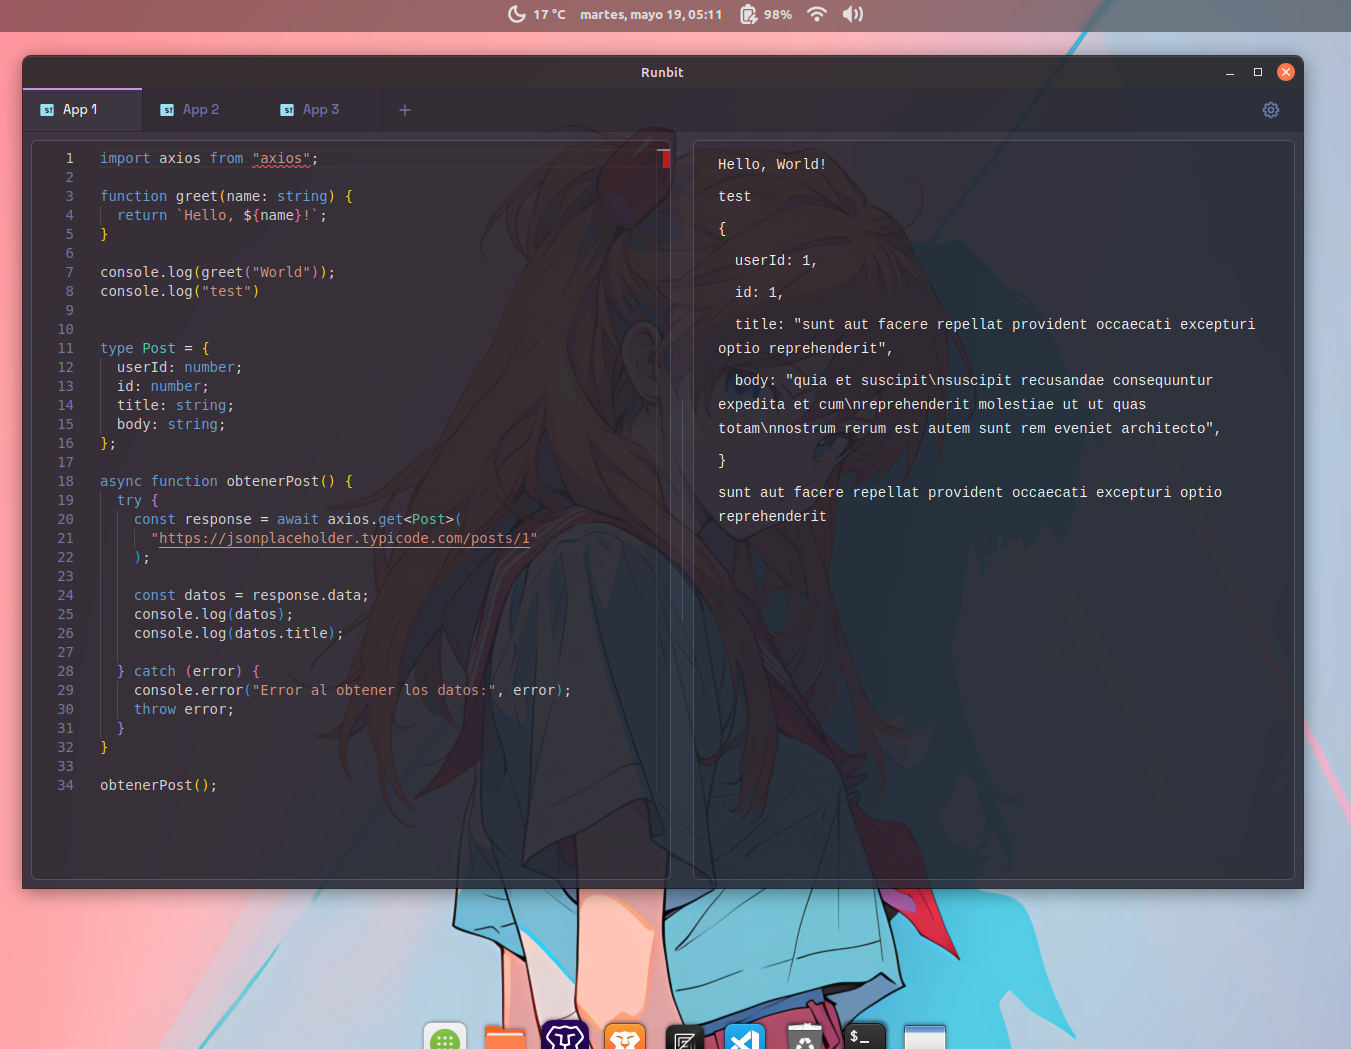Viewport: 1351px width, 1049px height.
Task: Open volume control in top bar
Action: tap(852, 14)
